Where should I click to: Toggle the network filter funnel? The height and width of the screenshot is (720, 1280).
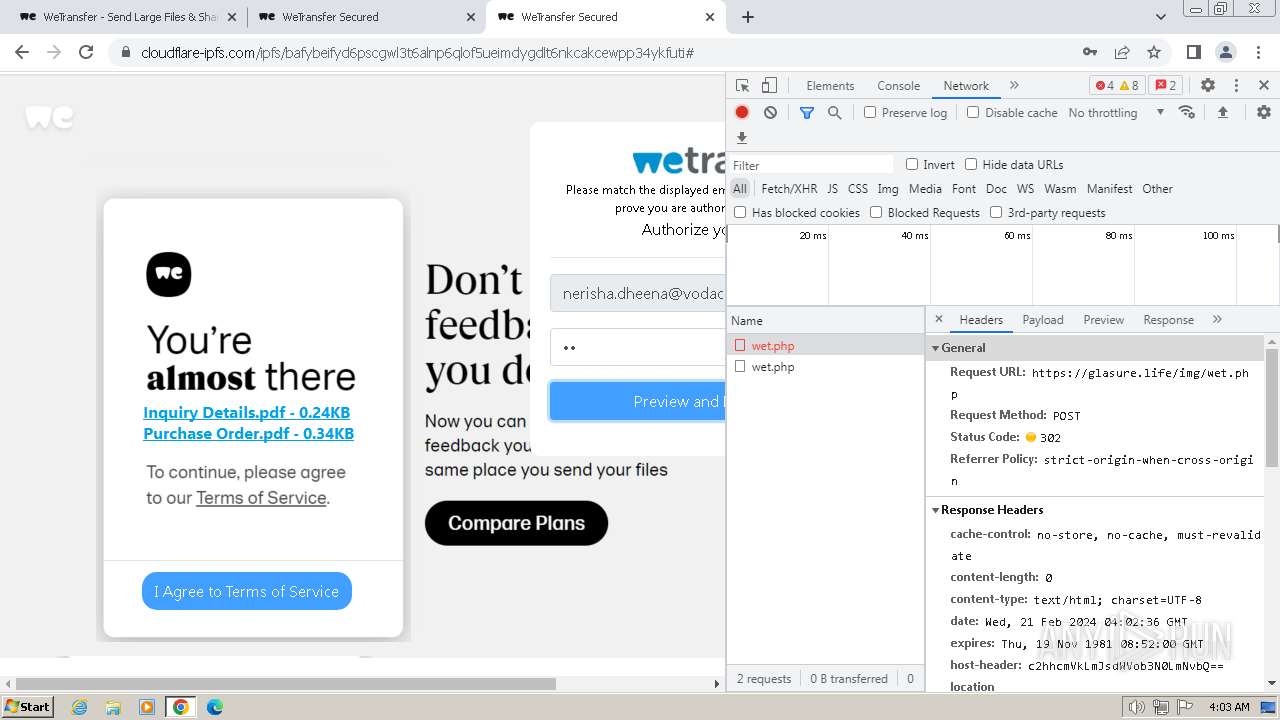pos(807,113)
